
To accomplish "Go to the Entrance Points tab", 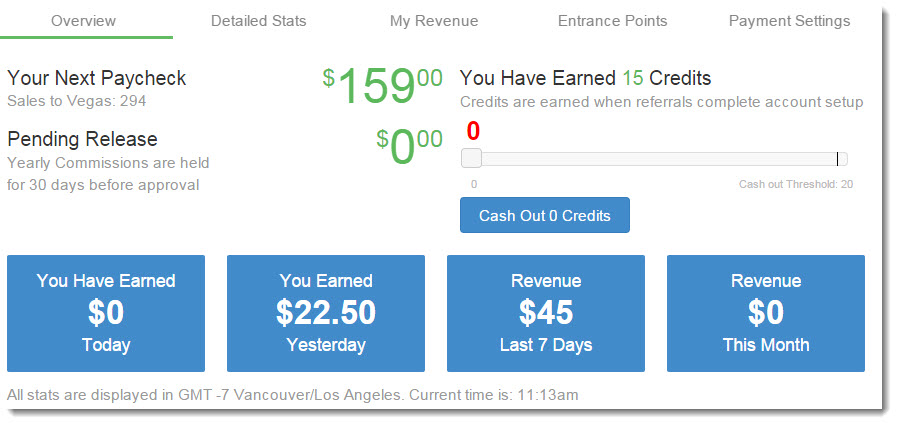I will pos(613,21).
